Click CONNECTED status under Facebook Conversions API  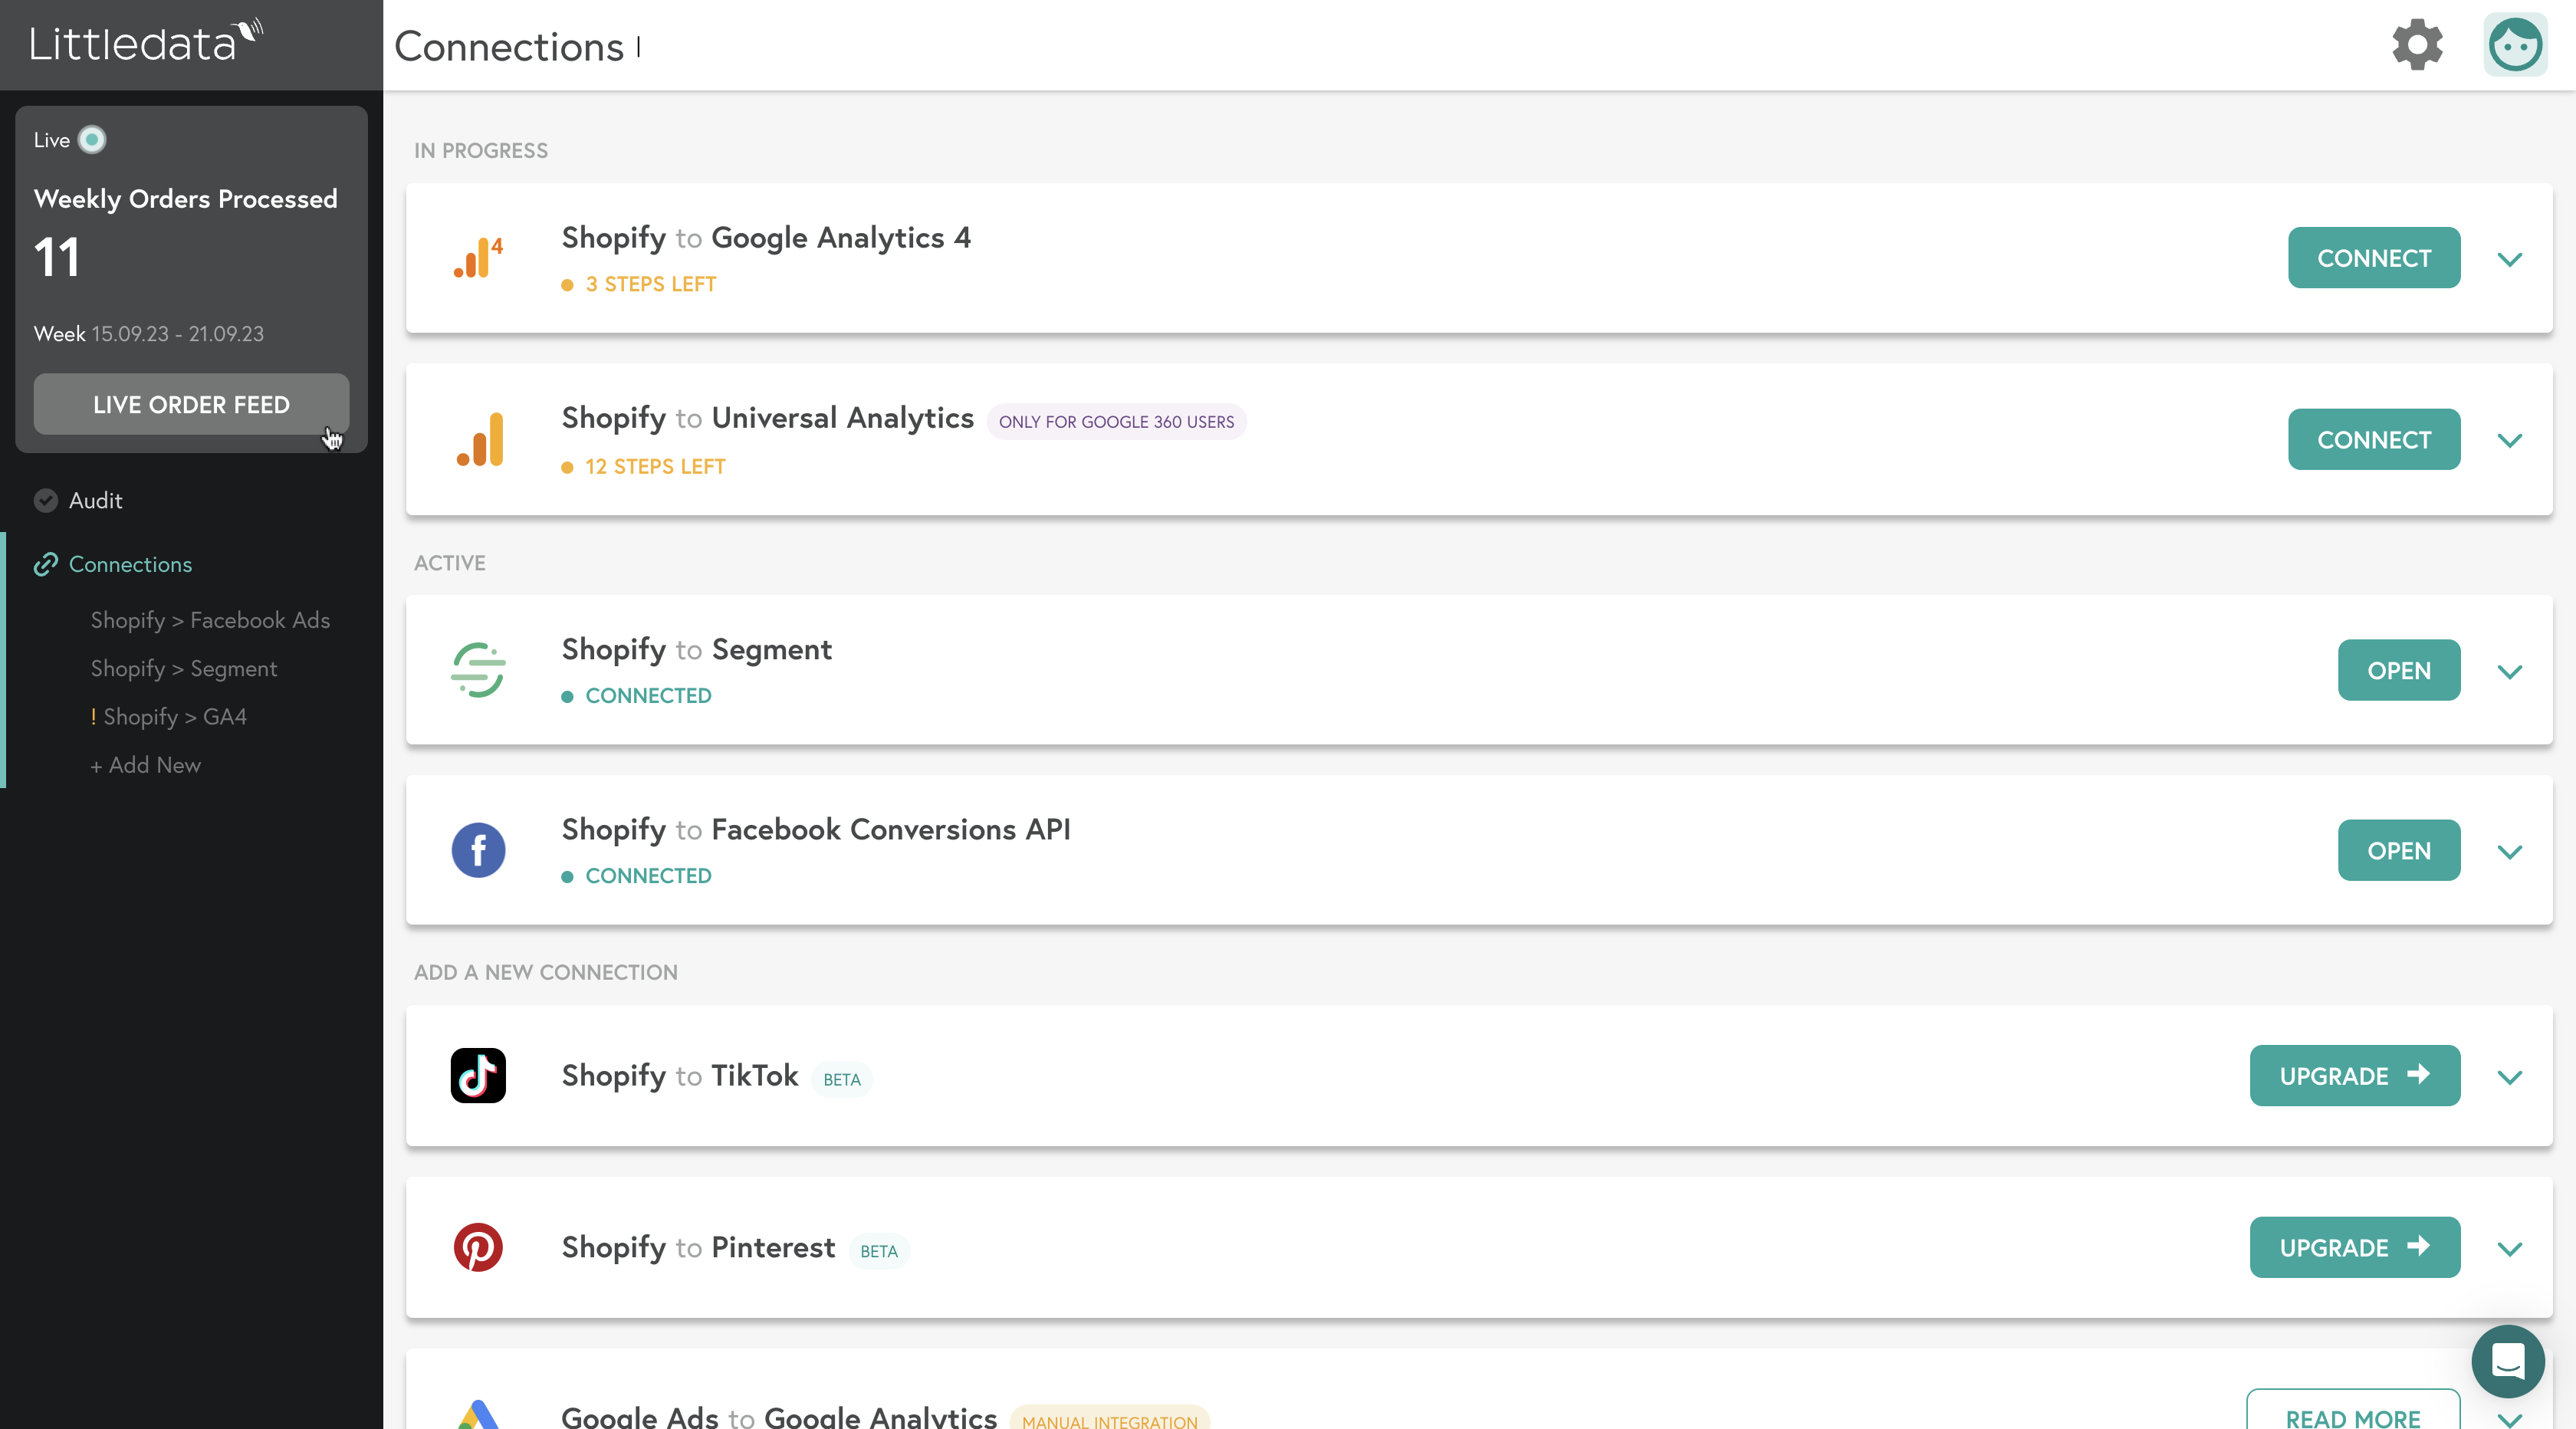point(648,875)
